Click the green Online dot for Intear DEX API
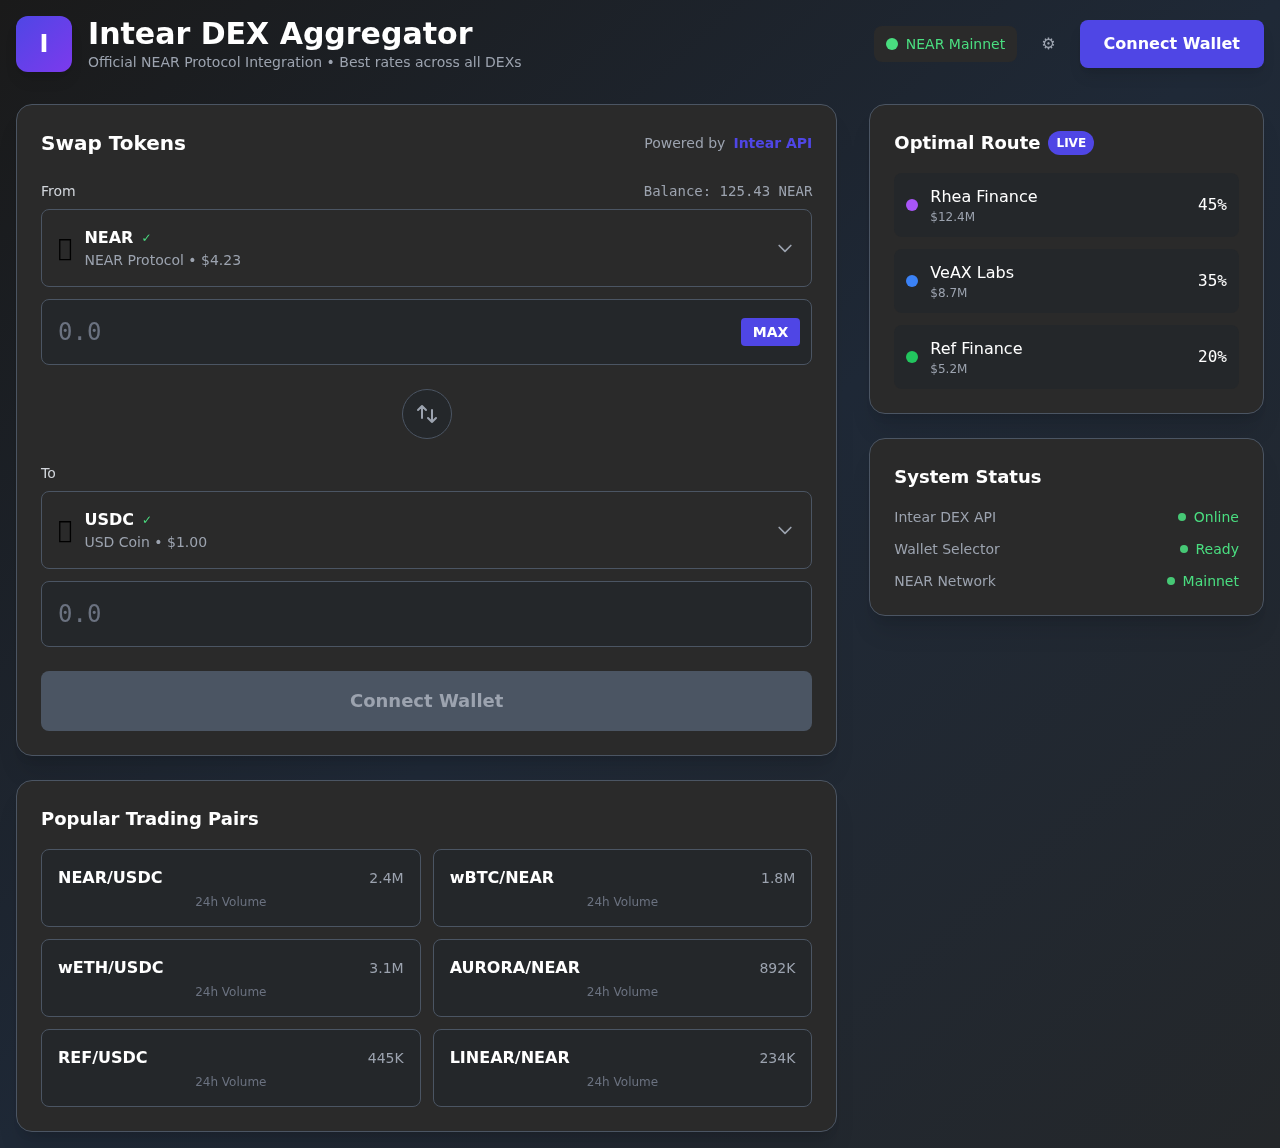Image resolution: width=1280 pixels, height=1148 pixels. 1183,517
